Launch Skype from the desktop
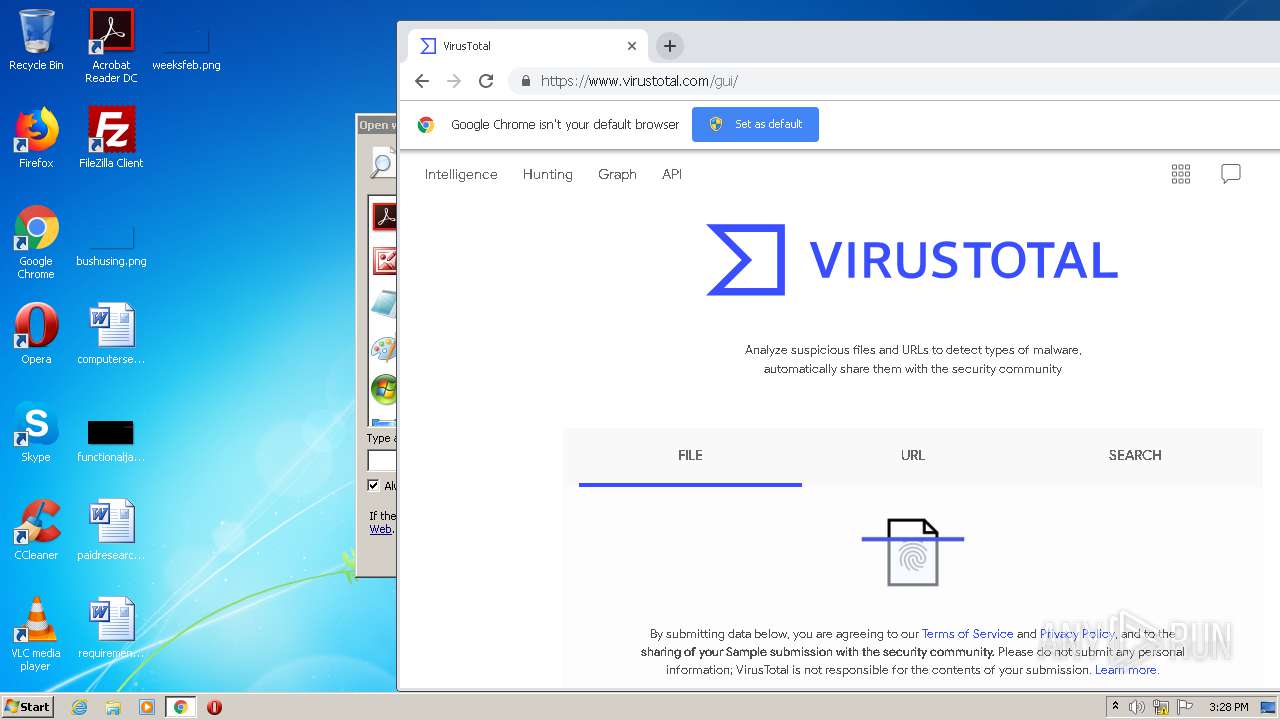 [x=36, y=432]
